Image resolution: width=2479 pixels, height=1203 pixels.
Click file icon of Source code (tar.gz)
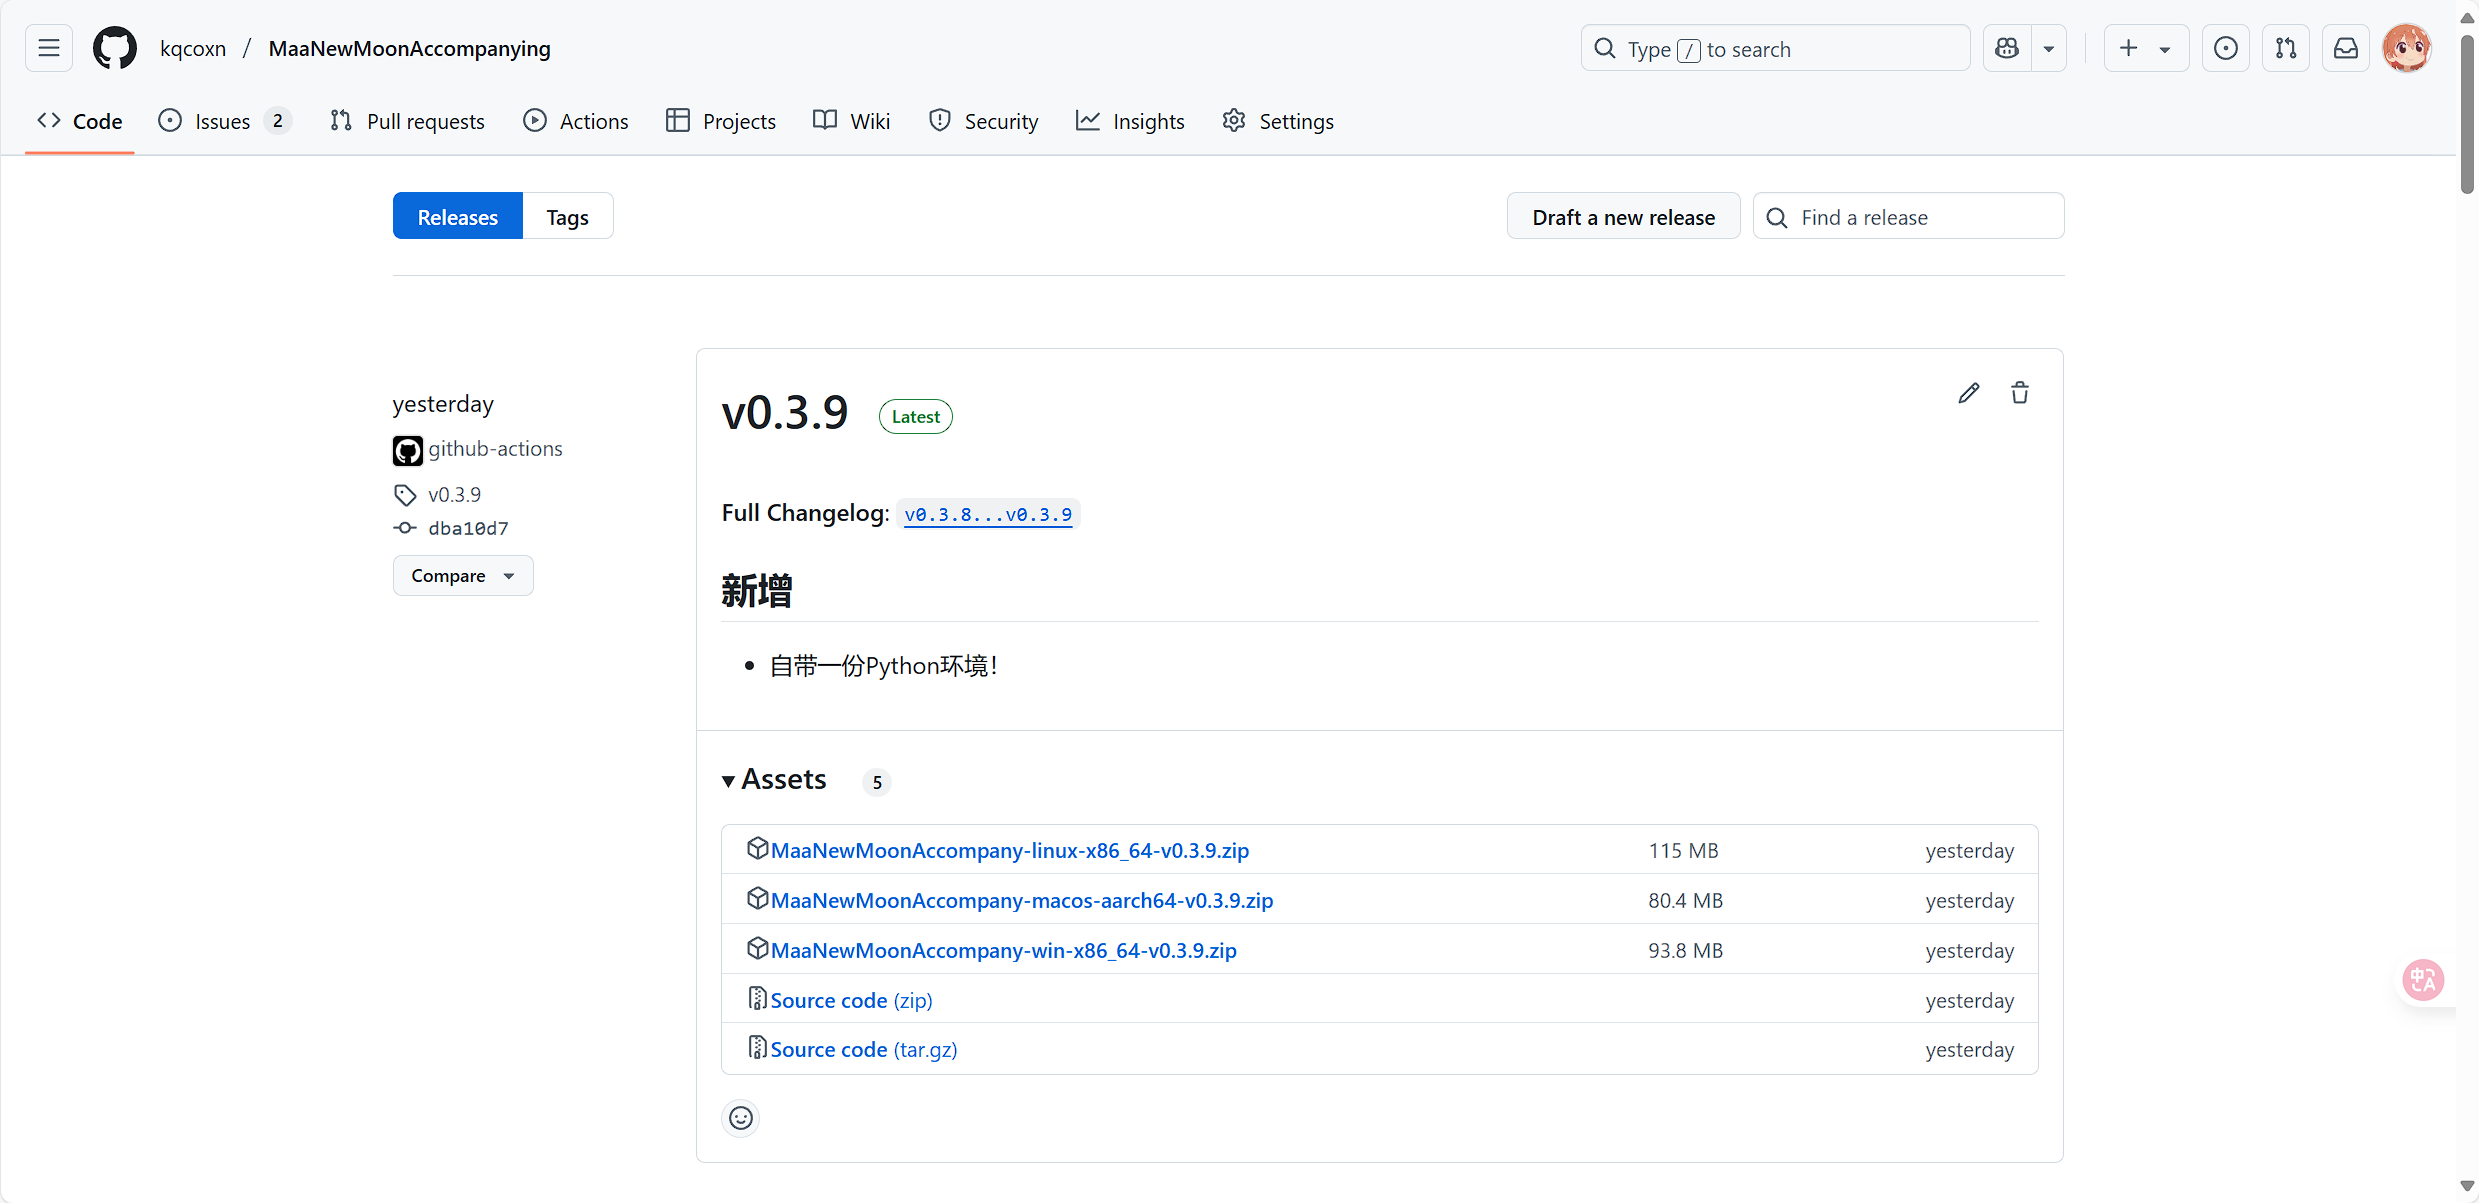pos(757,1047)
